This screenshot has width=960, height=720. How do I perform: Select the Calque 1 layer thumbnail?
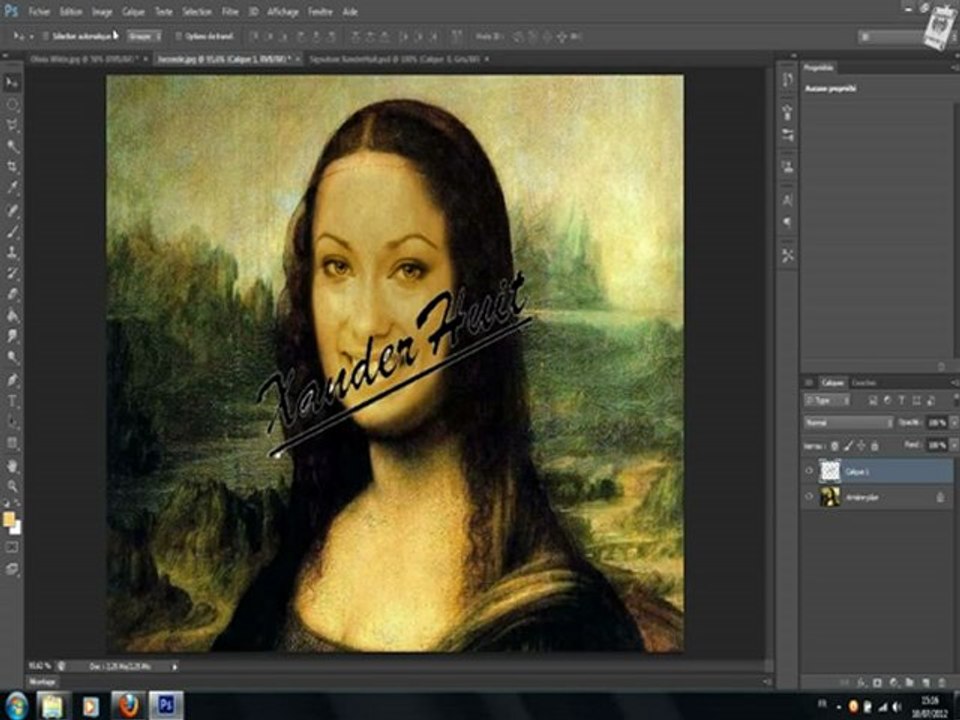(x=830, y=471)
